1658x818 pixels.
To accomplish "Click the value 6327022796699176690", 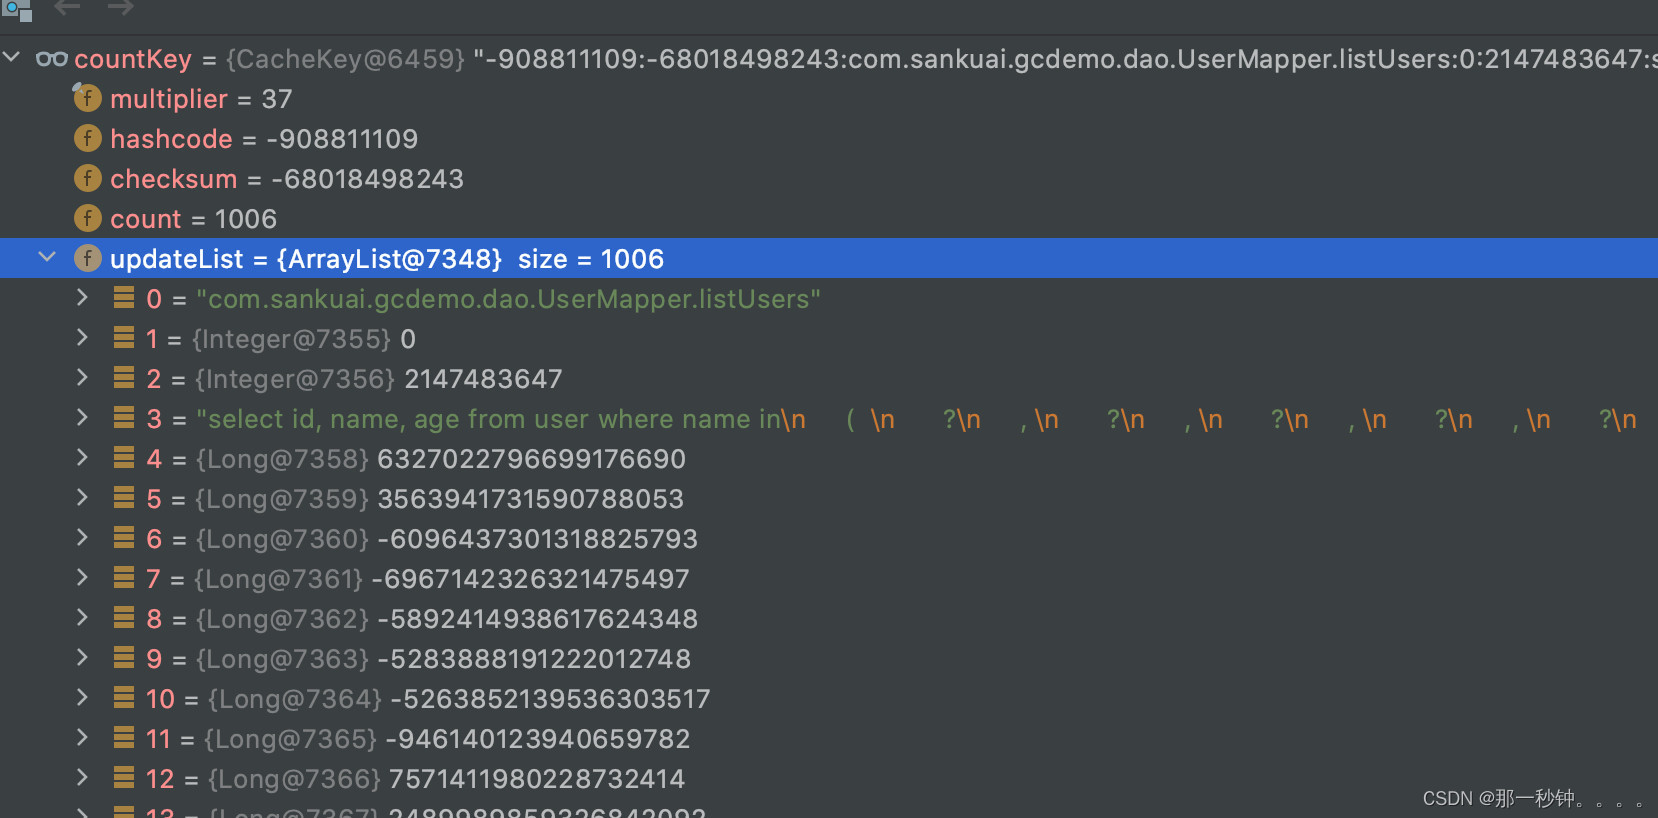I will pyautogui.click(x=531, y=459).
